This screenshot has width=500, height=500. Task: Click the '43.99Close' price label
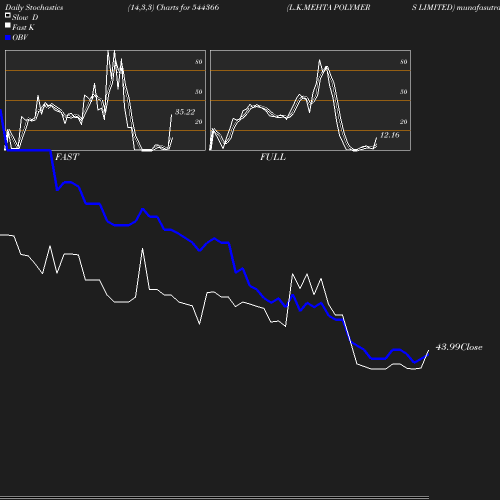(x=459, y=347)
